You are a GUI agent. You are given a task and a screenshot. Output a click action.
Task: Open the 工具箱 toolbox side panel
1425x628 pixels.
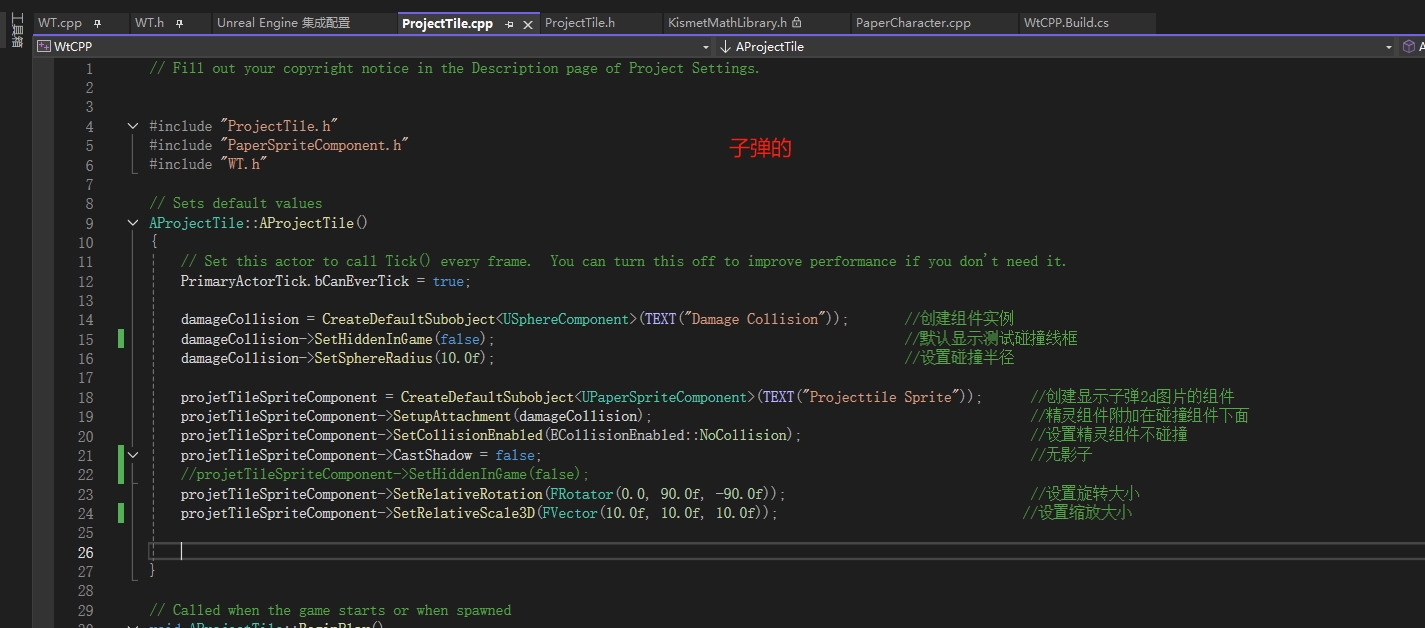pyautogui.click(x=16, y=31)
